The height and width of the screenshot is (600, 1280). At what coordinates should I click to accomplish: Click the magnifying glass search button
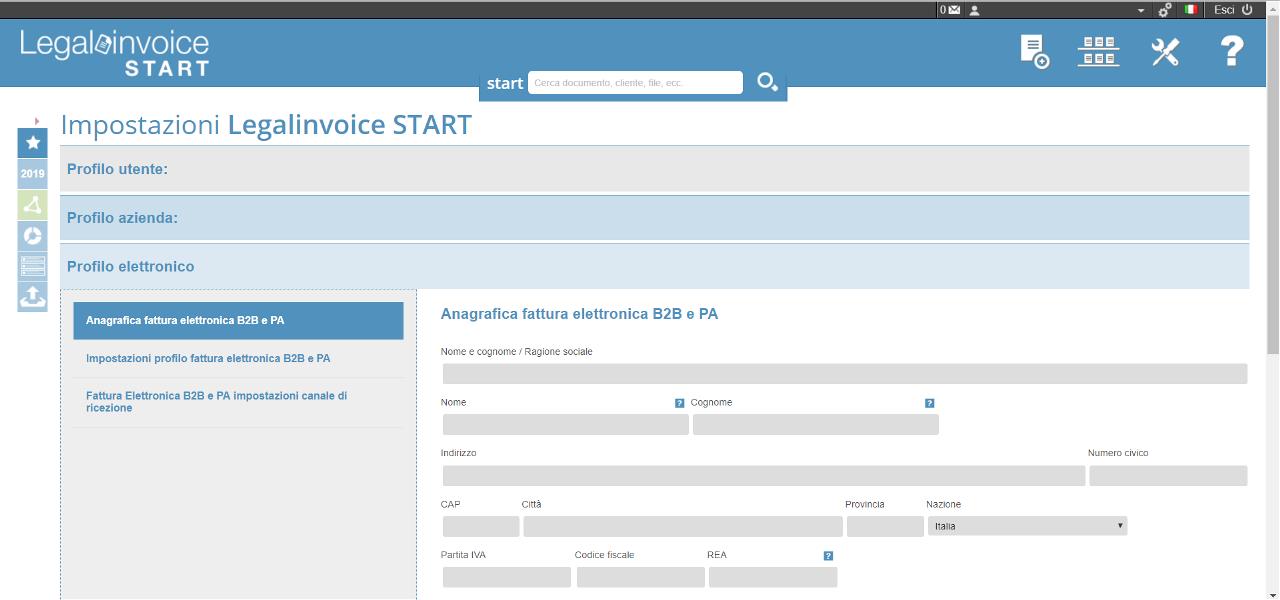(767, 83)
